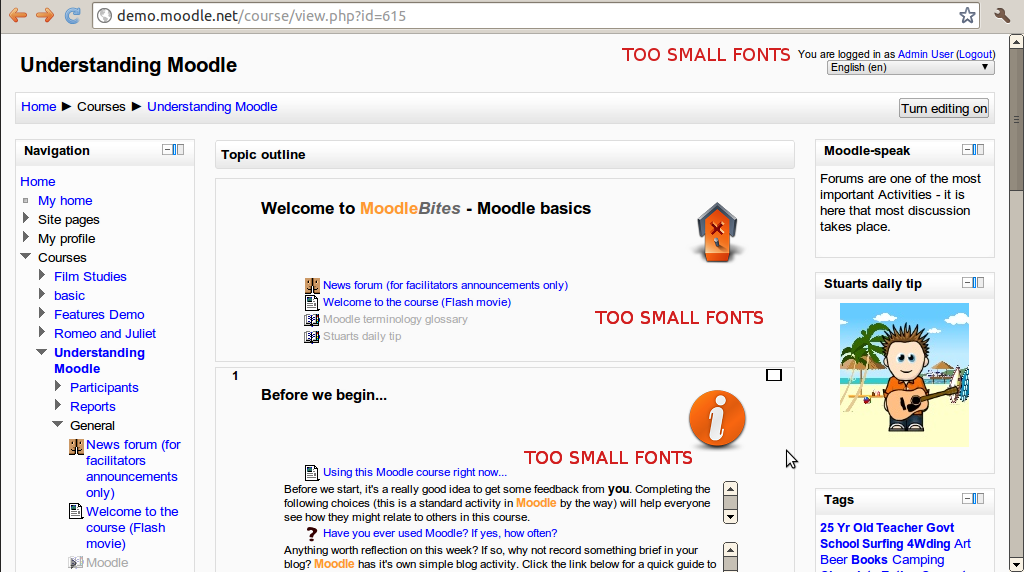Image resolution: width=1024 pixels, height=572 pixels.
Task: Open Reports link in Navigation
Action: (x=93, y=406)
